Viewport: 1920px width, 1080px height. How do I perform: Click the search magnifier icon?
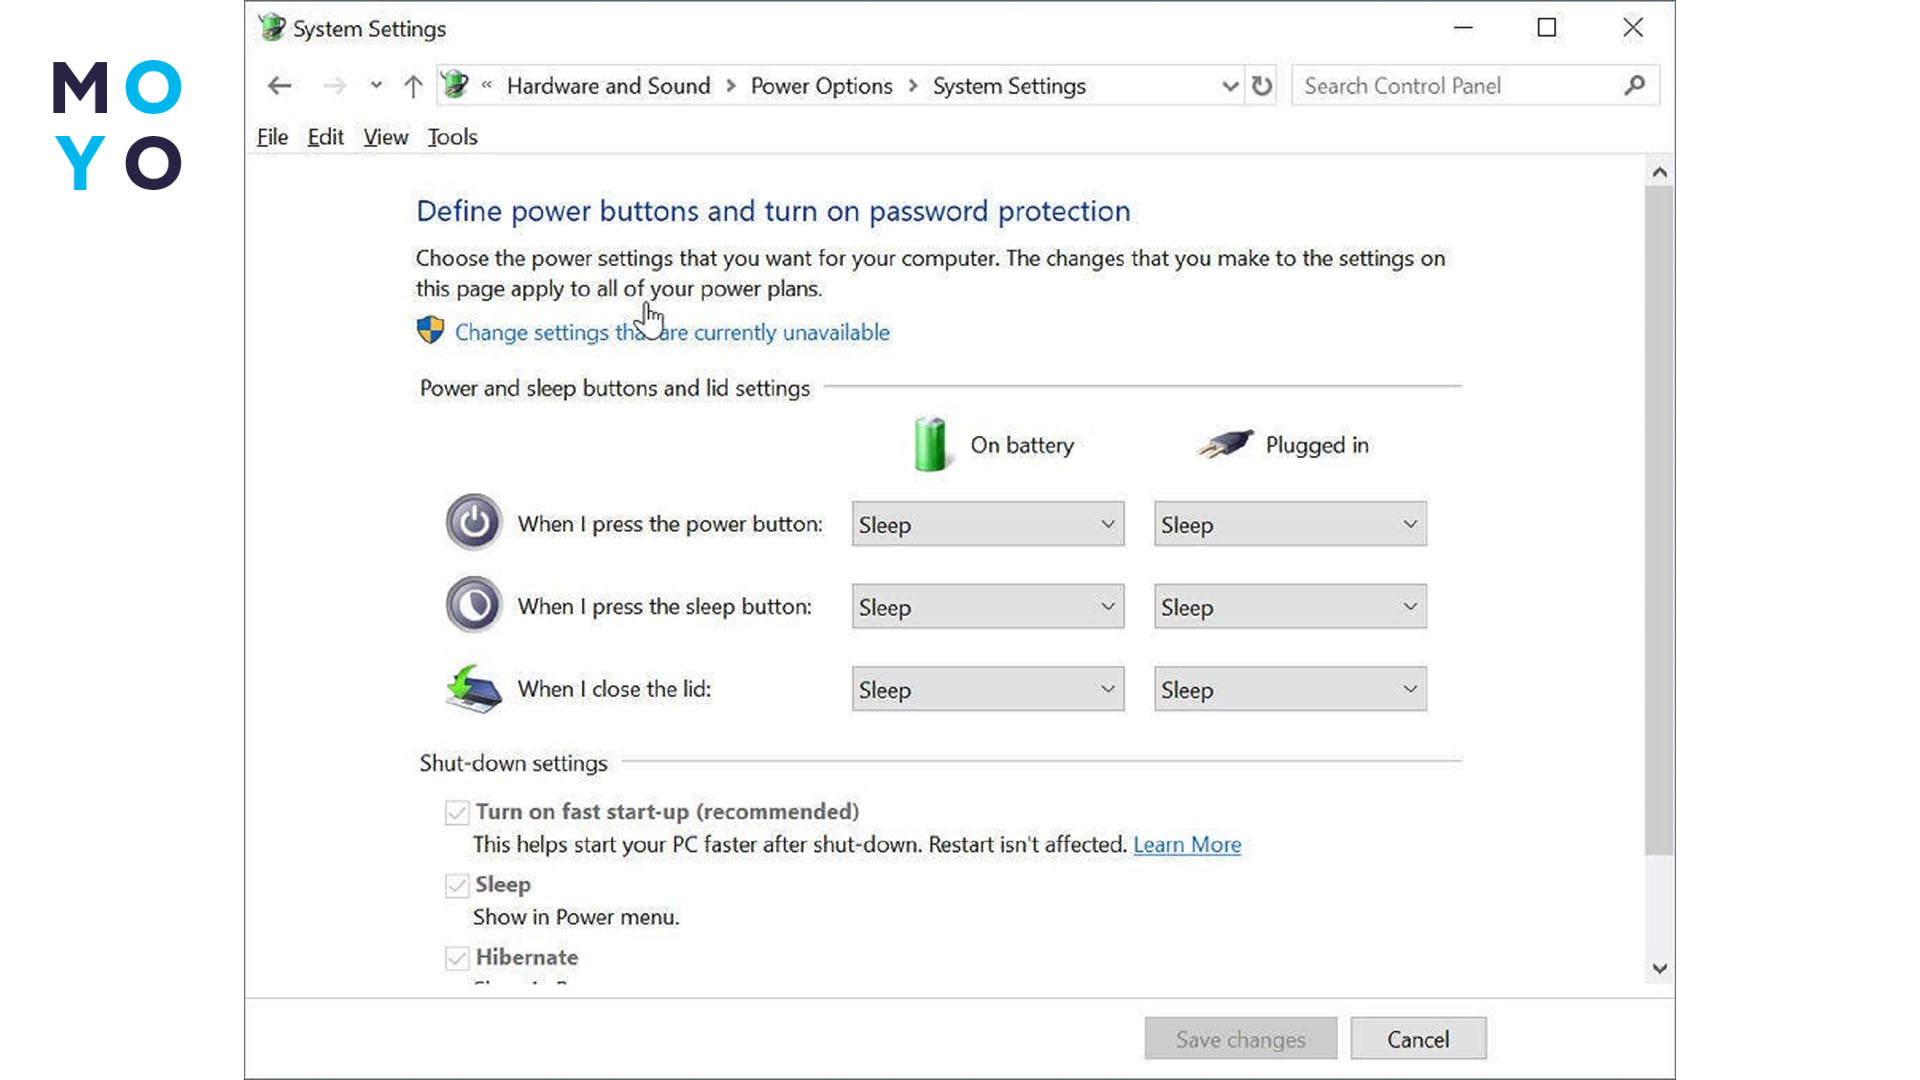tap(1634, 86)
